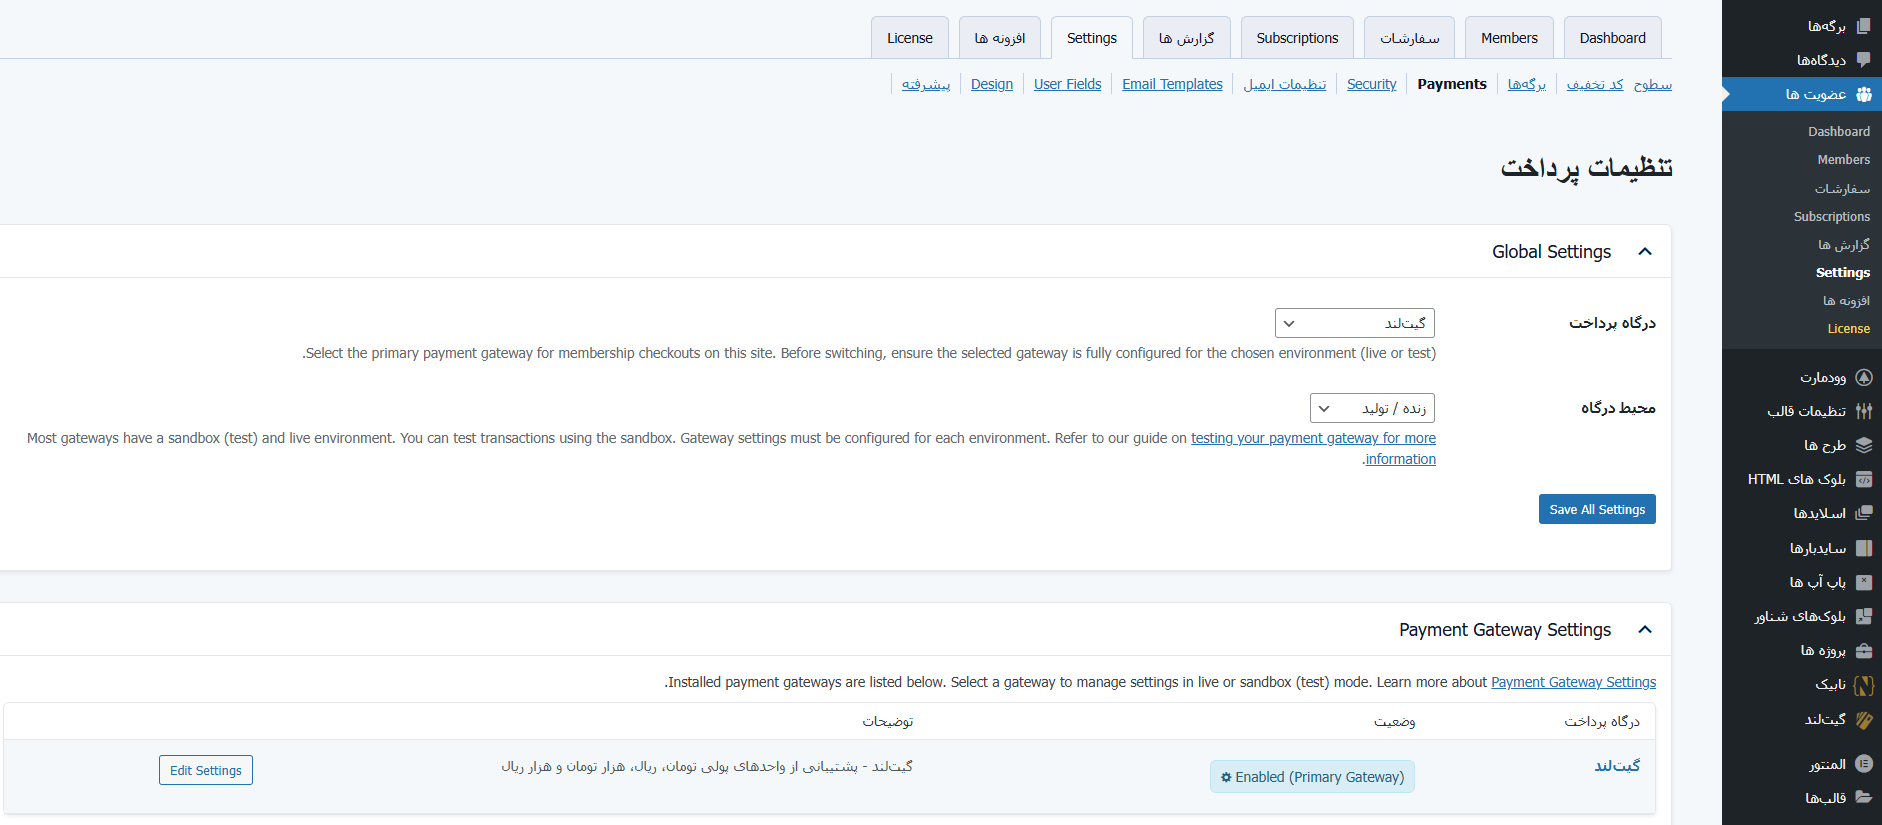Click the Pages icon in sidebar
1882x825 pixels.
click(x=1863, y=26)
